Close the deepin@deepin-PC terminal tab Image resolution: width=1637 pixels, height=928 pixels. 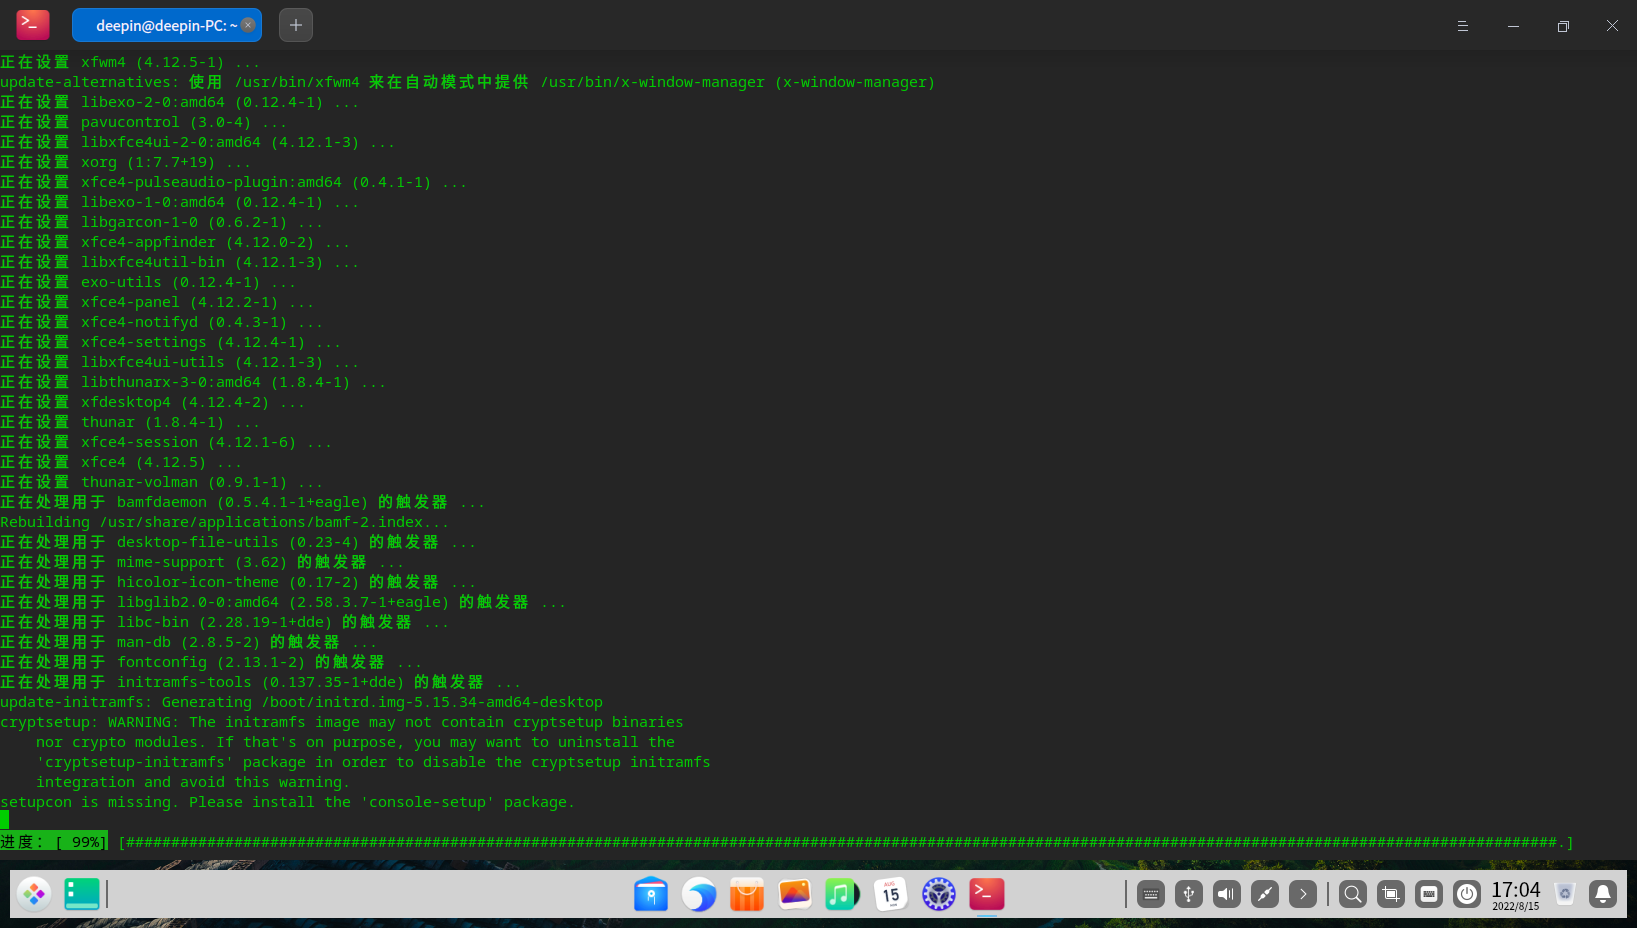[x=248, y=25]
